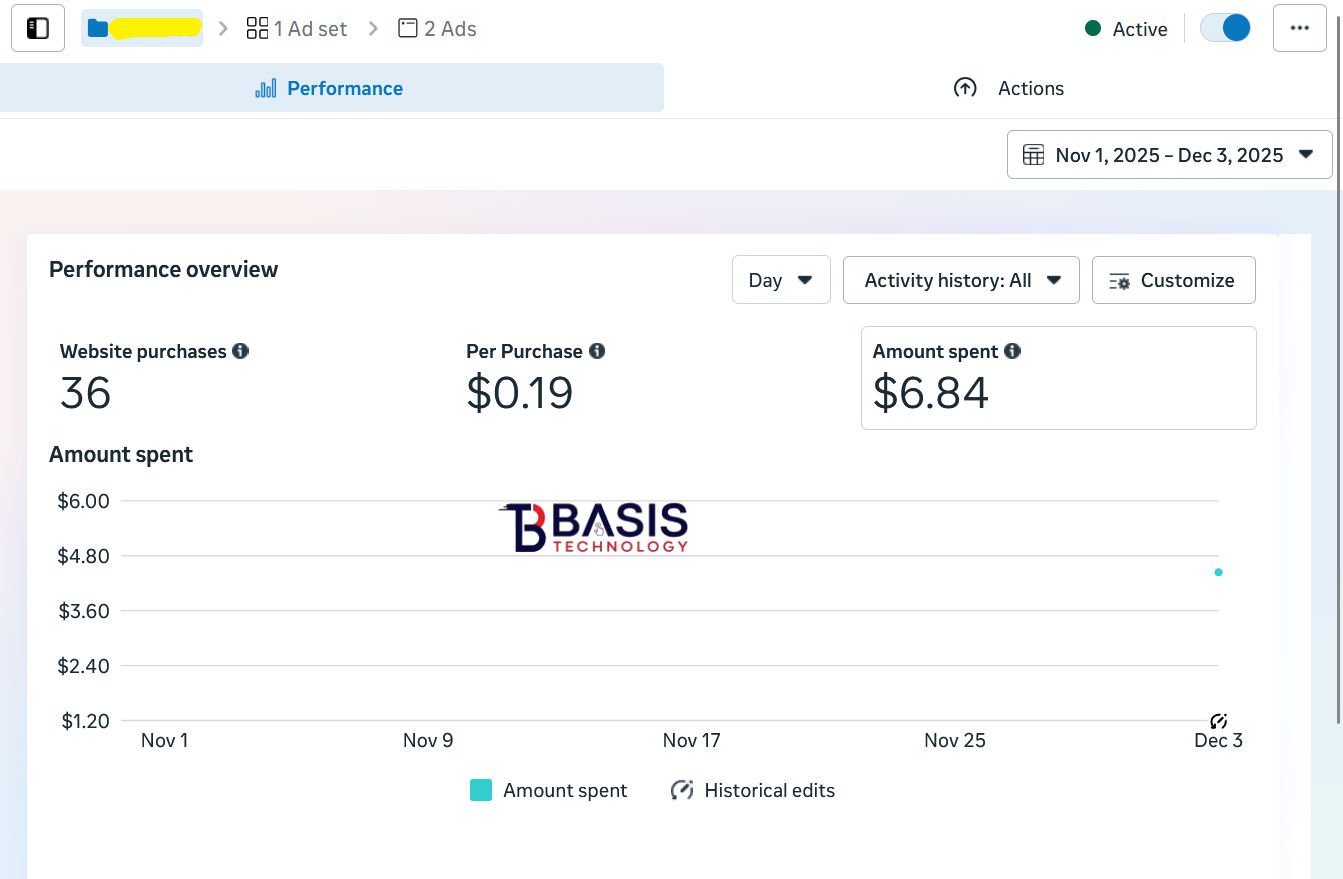1343x879 pixels.
Task: Click the historical edit marker on Dec 3
Action: [x=1218, y=721]
